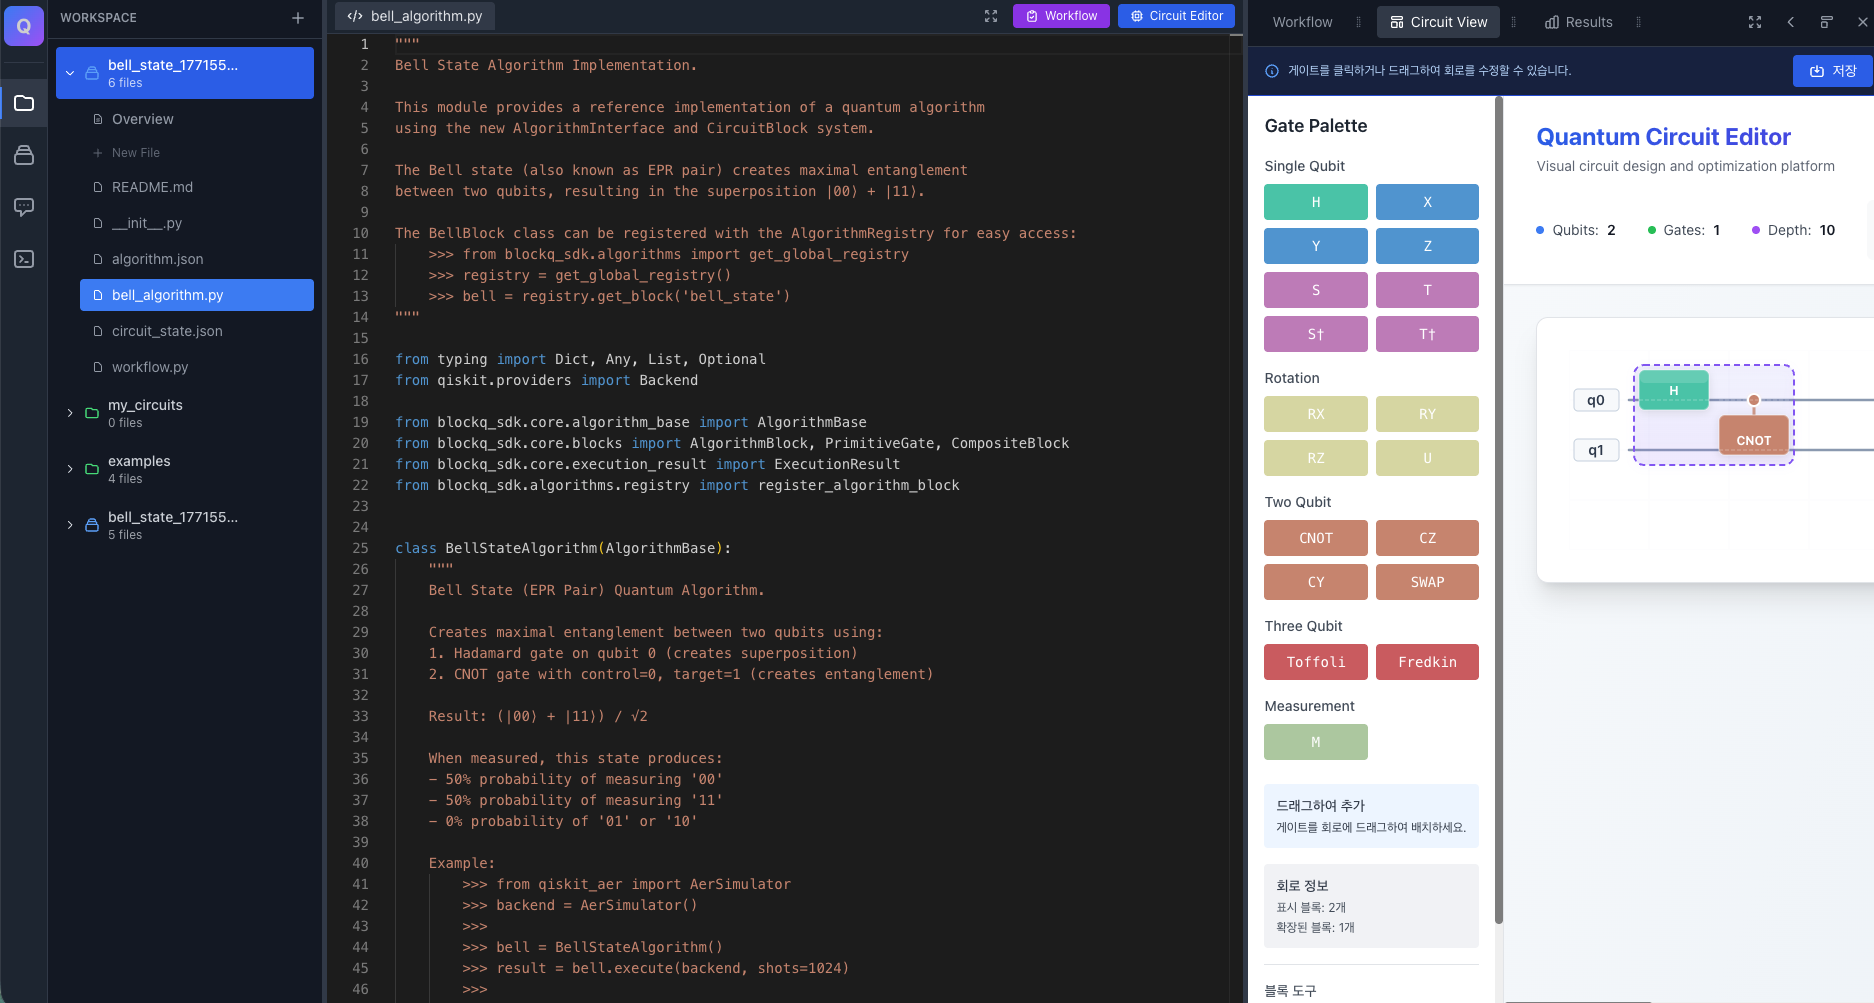The image size is (1874, 1003).
Task: Open the terminal icon in left sidebar
Action: click(x=24, y=259)
